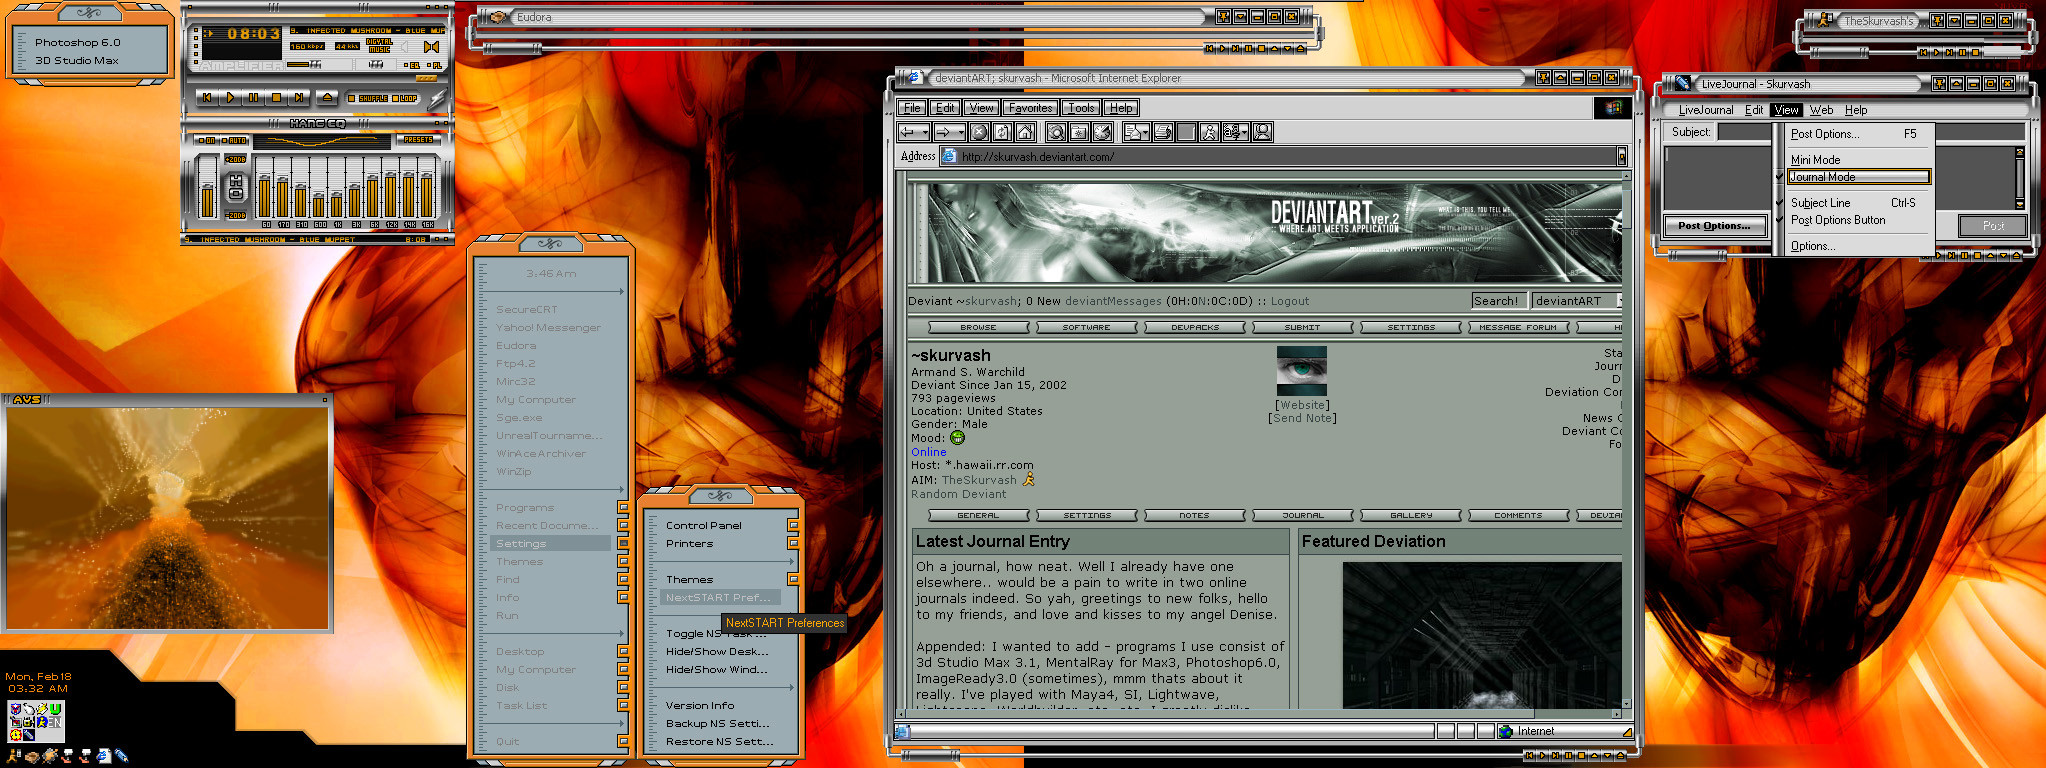
Task: Click Winamp eject button
Action: pos(327,98)
